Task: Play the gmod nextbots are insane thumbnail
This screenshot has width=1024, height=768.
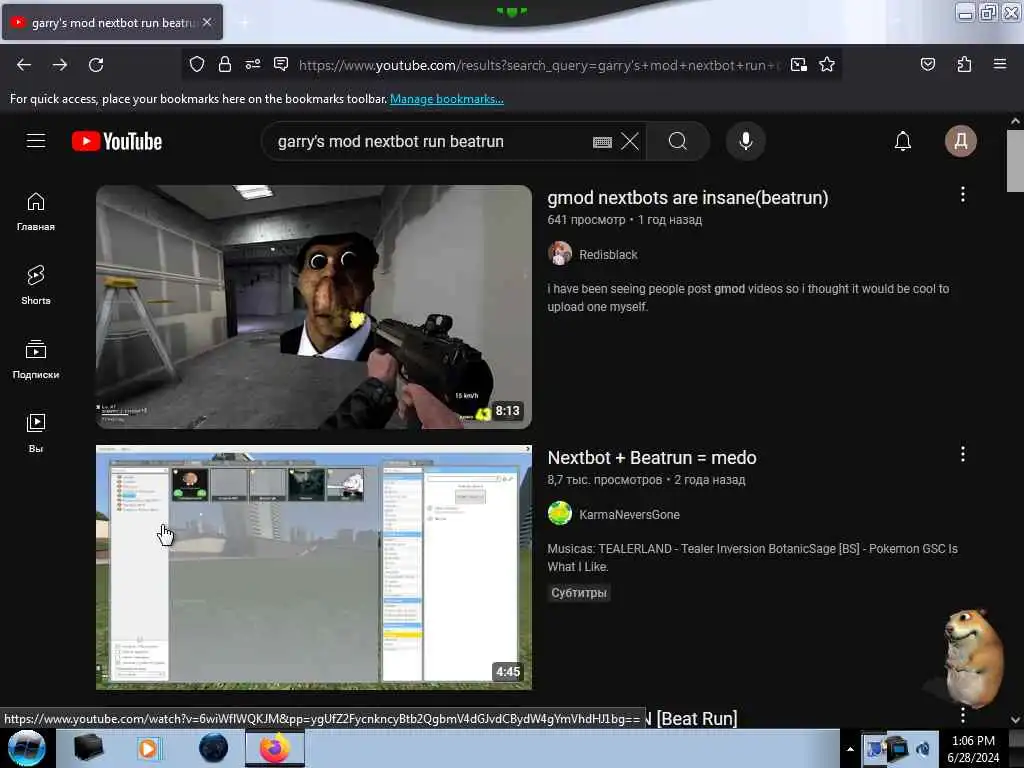Action: (313, 307)
